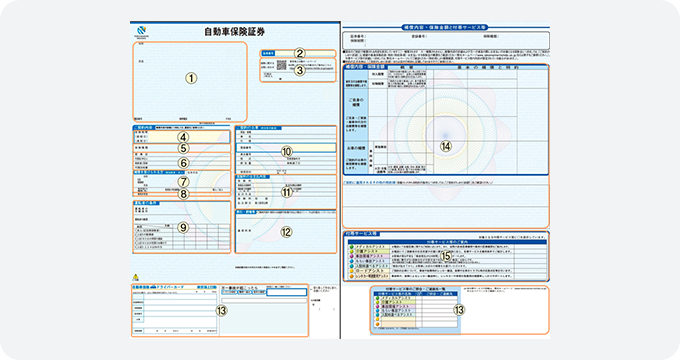Click the QR code near the top right
This screenshot has height=360, width=680.
click(281, 65)
